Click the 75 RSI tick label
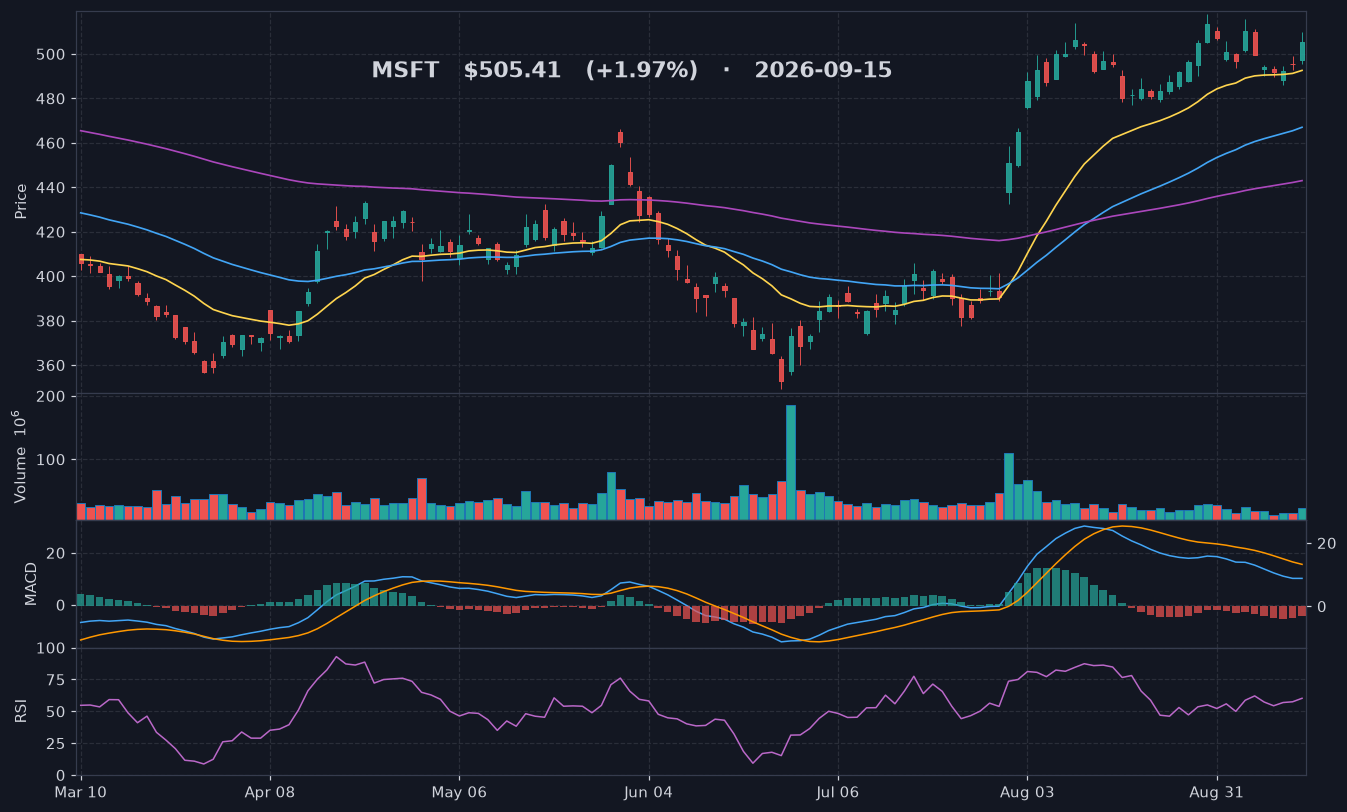Viewport: 1347px width, 812px height. tap(57, 681)
